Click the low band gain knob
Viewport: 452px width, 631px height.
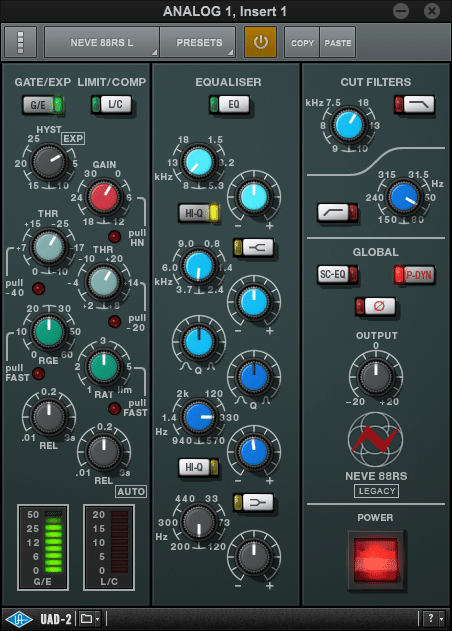coord(254,557)
